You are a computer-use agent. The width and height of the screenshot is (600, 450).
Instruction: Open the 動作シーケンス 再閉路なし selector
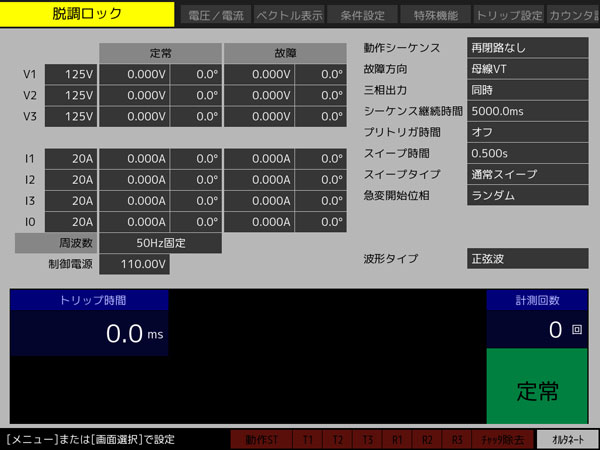coord(527,47)
